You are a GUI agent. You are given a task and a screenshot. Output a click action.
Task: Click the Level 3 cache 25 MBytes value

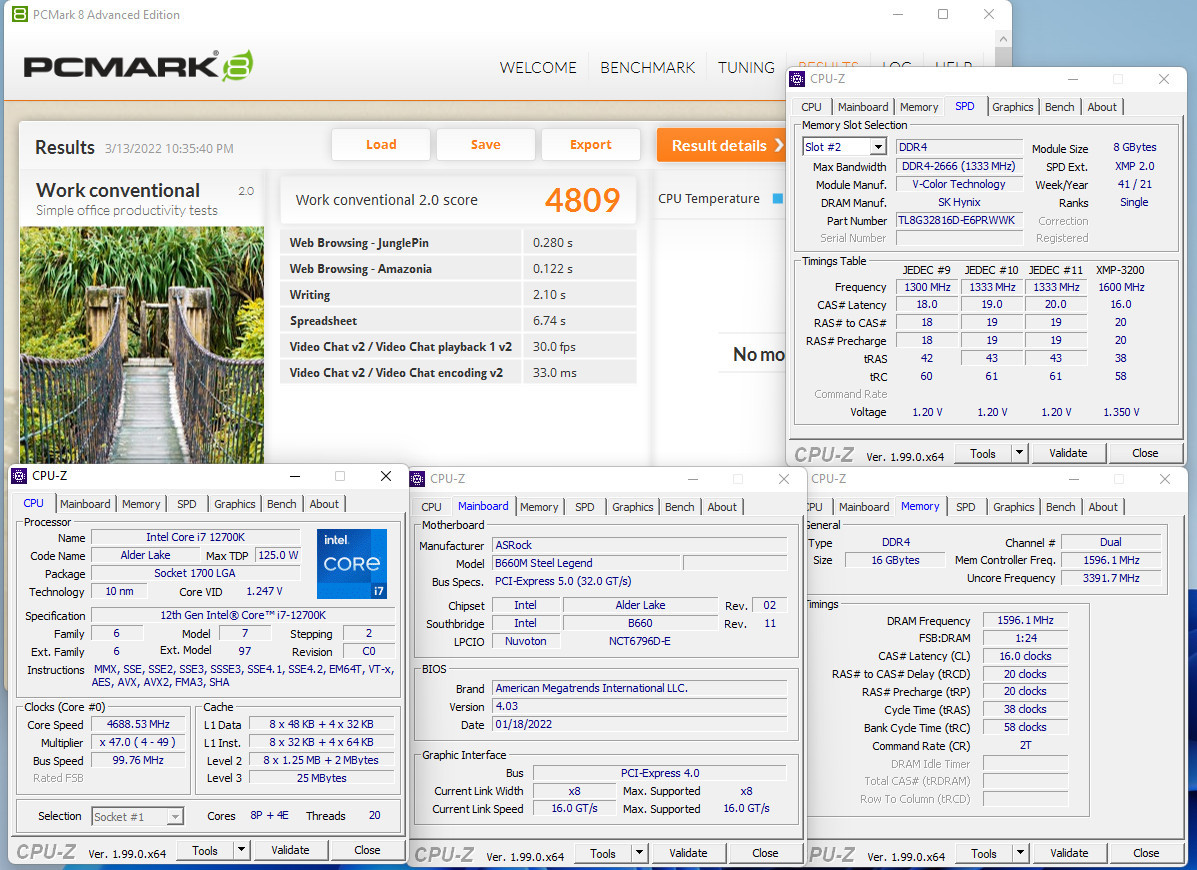321,778
